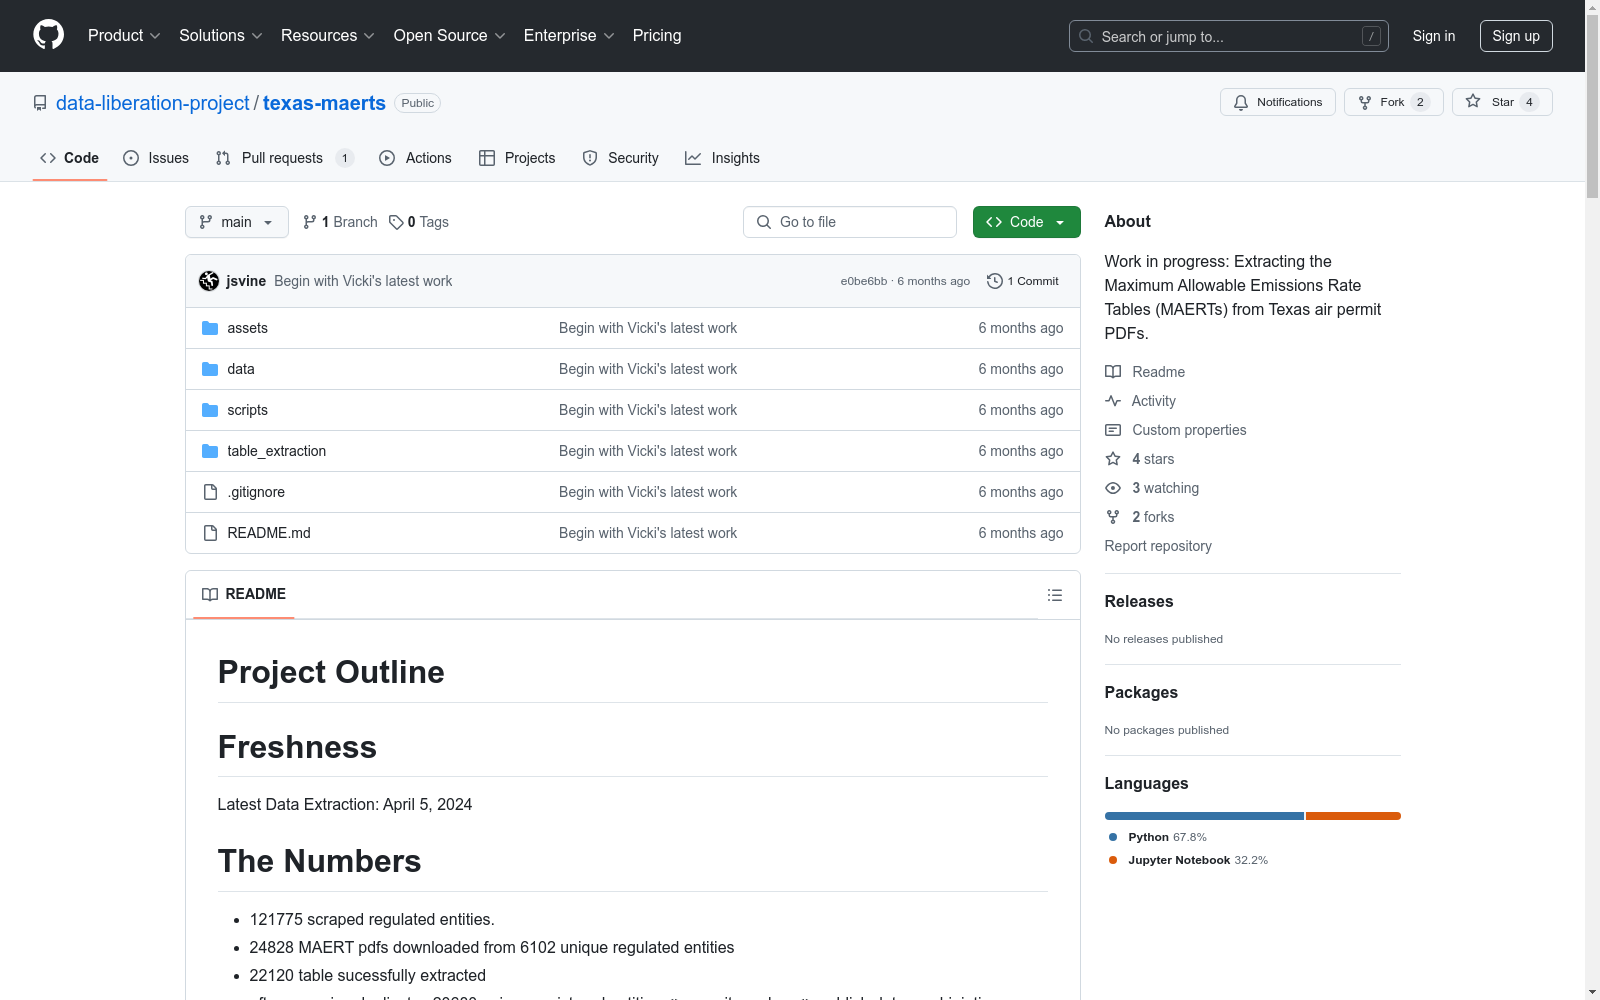
Task: Click the Jupyter Notebook bar segment
Action: pyautogui.click(x=1353, y=816)
